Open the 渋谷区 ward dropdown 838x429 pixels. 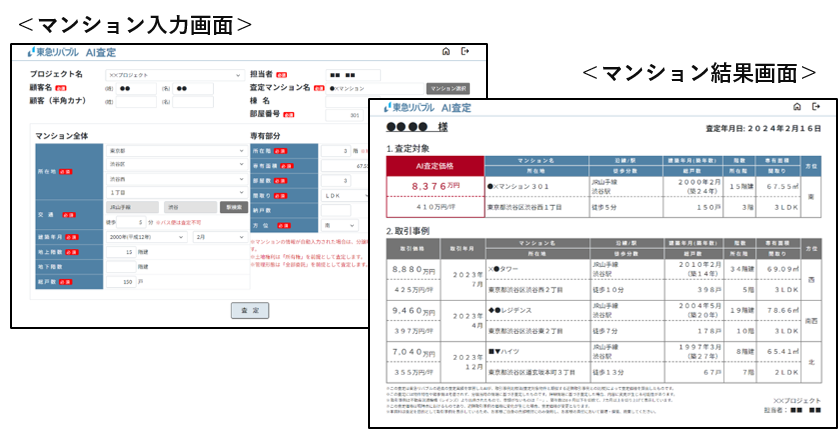tap(174, 165)
